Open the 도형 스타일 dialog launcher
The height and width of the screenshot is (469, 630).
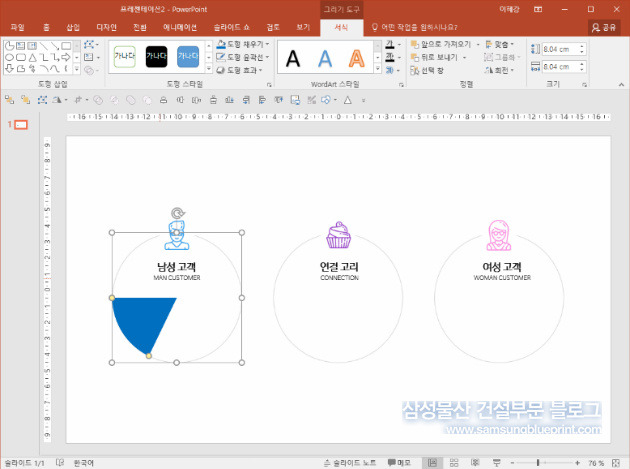(x=269, y=84)
